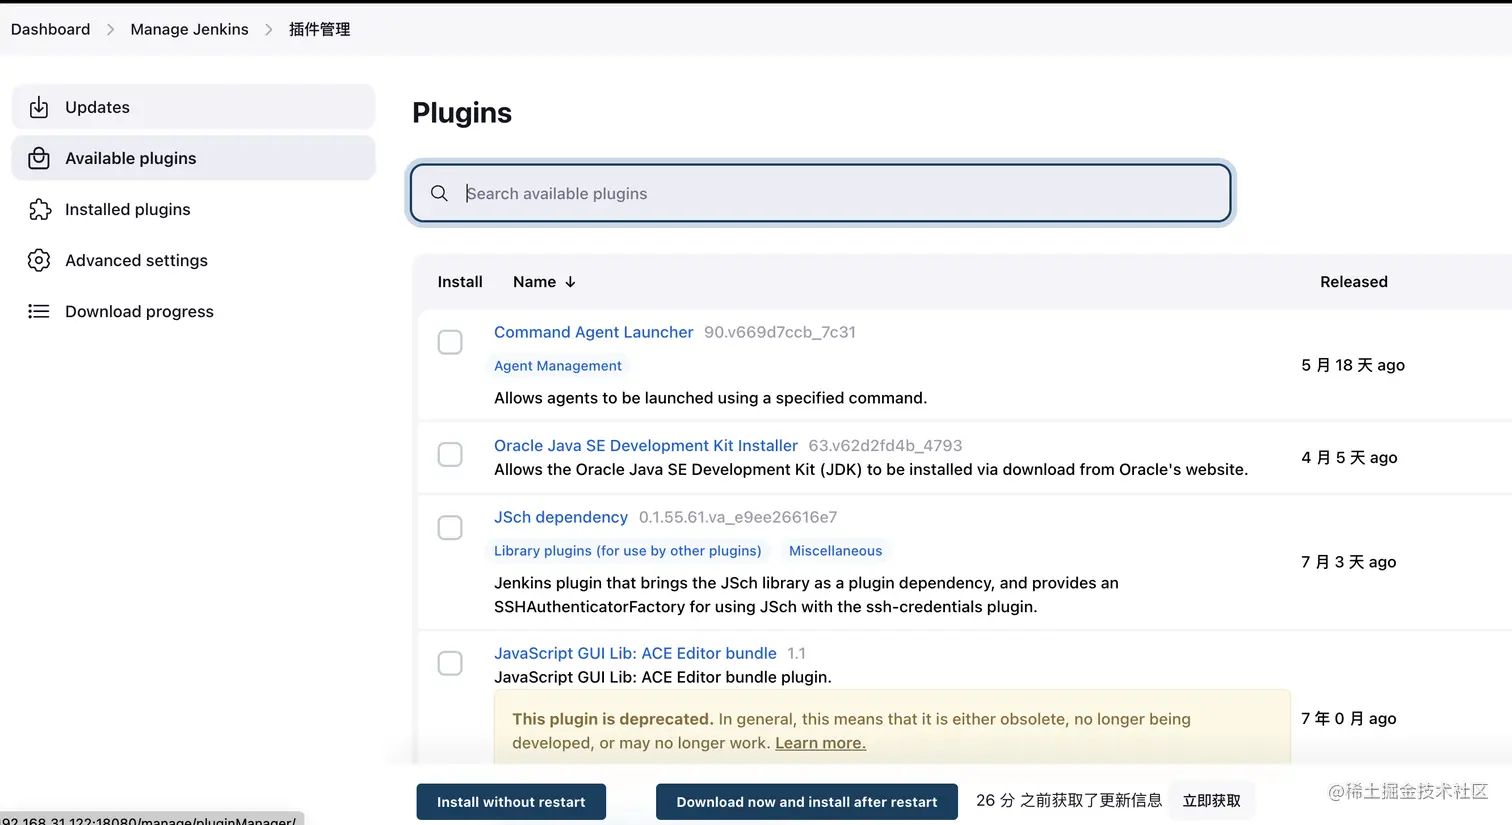Tick the Command Agent Launcher checkbox
Viewport: 1512px width, 825px height.
tap(450, 342)
